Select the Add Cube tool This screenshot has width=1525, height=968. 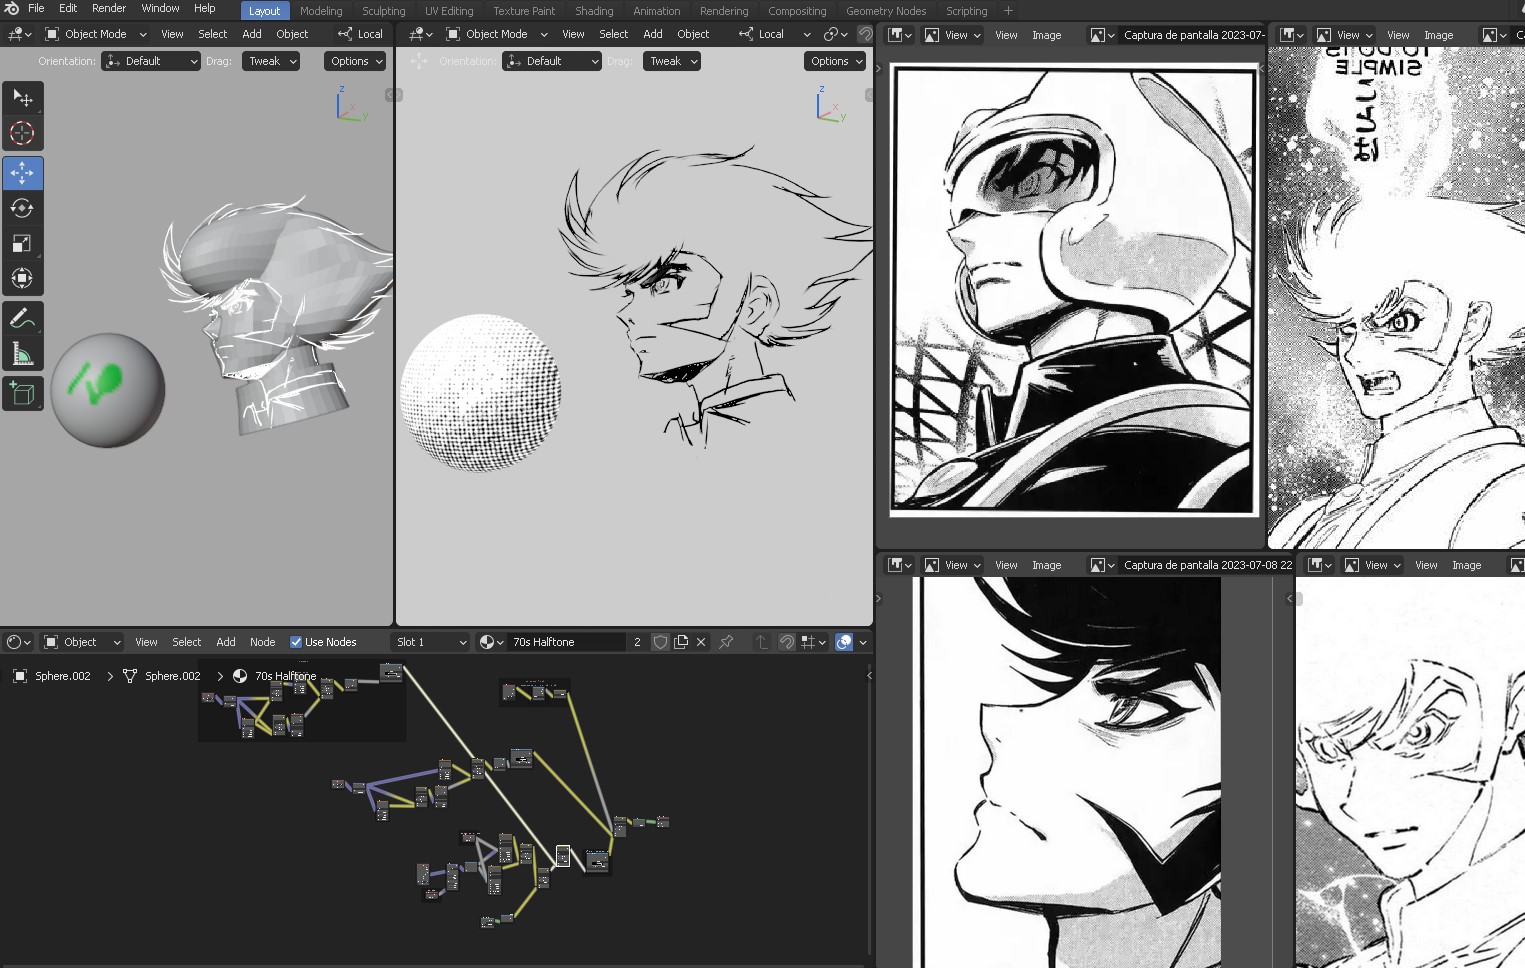point(22,394)
